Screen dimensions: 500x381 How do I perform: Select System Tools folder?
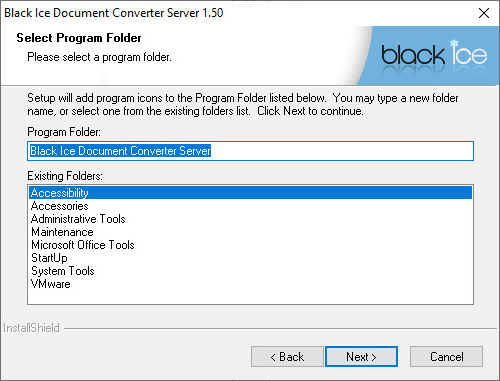[63, 271]
